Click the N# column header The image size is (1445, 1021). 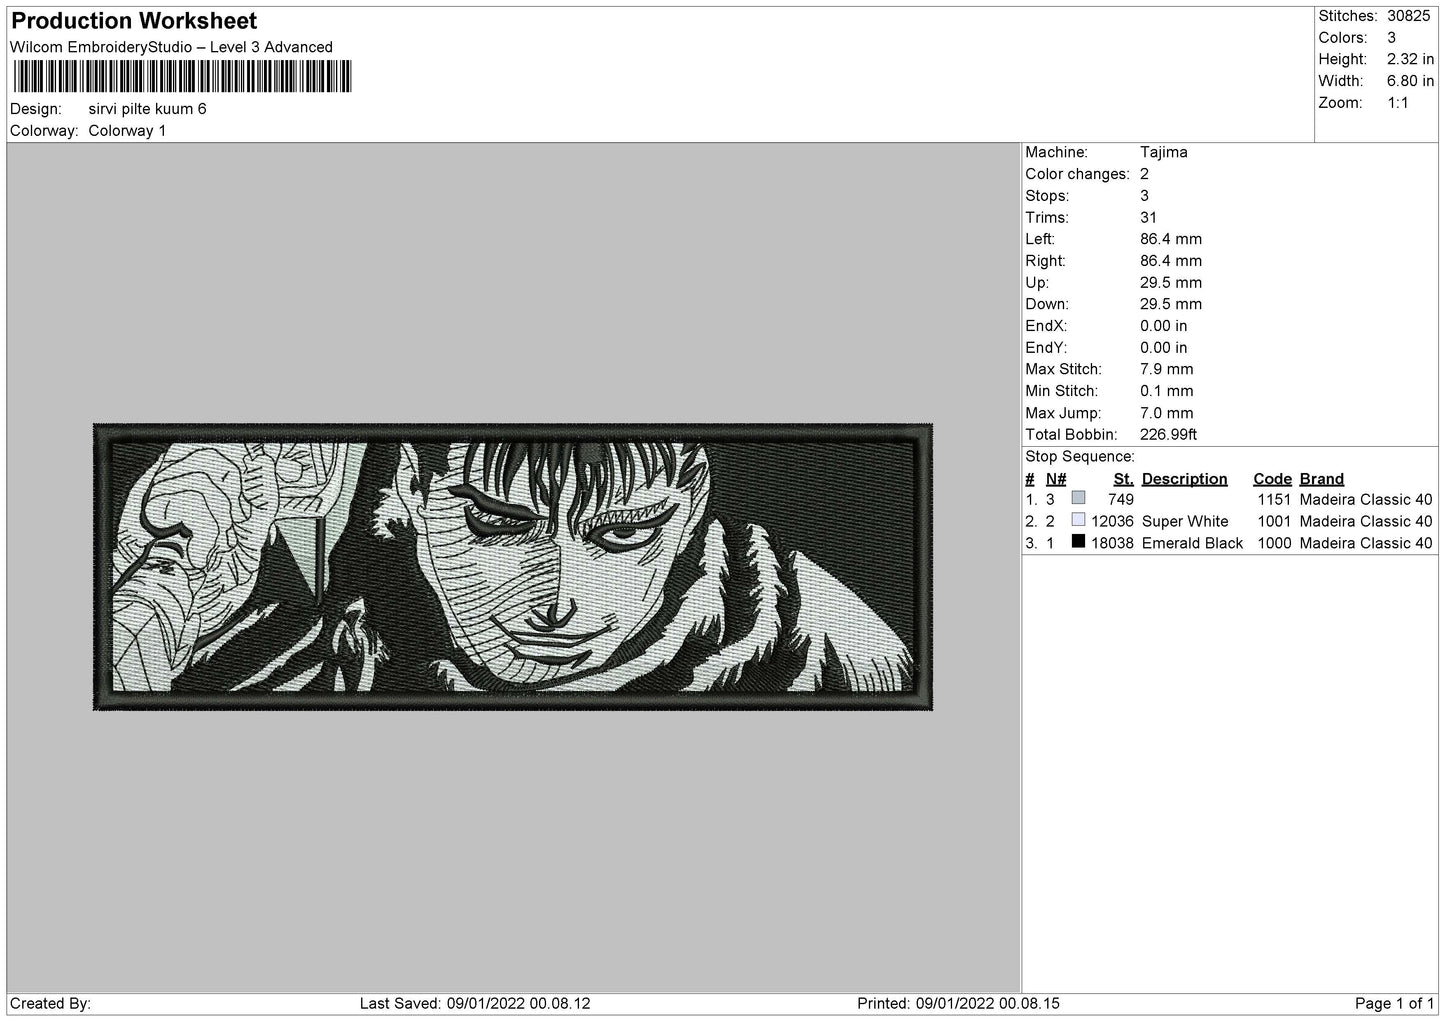[1056, 479]
